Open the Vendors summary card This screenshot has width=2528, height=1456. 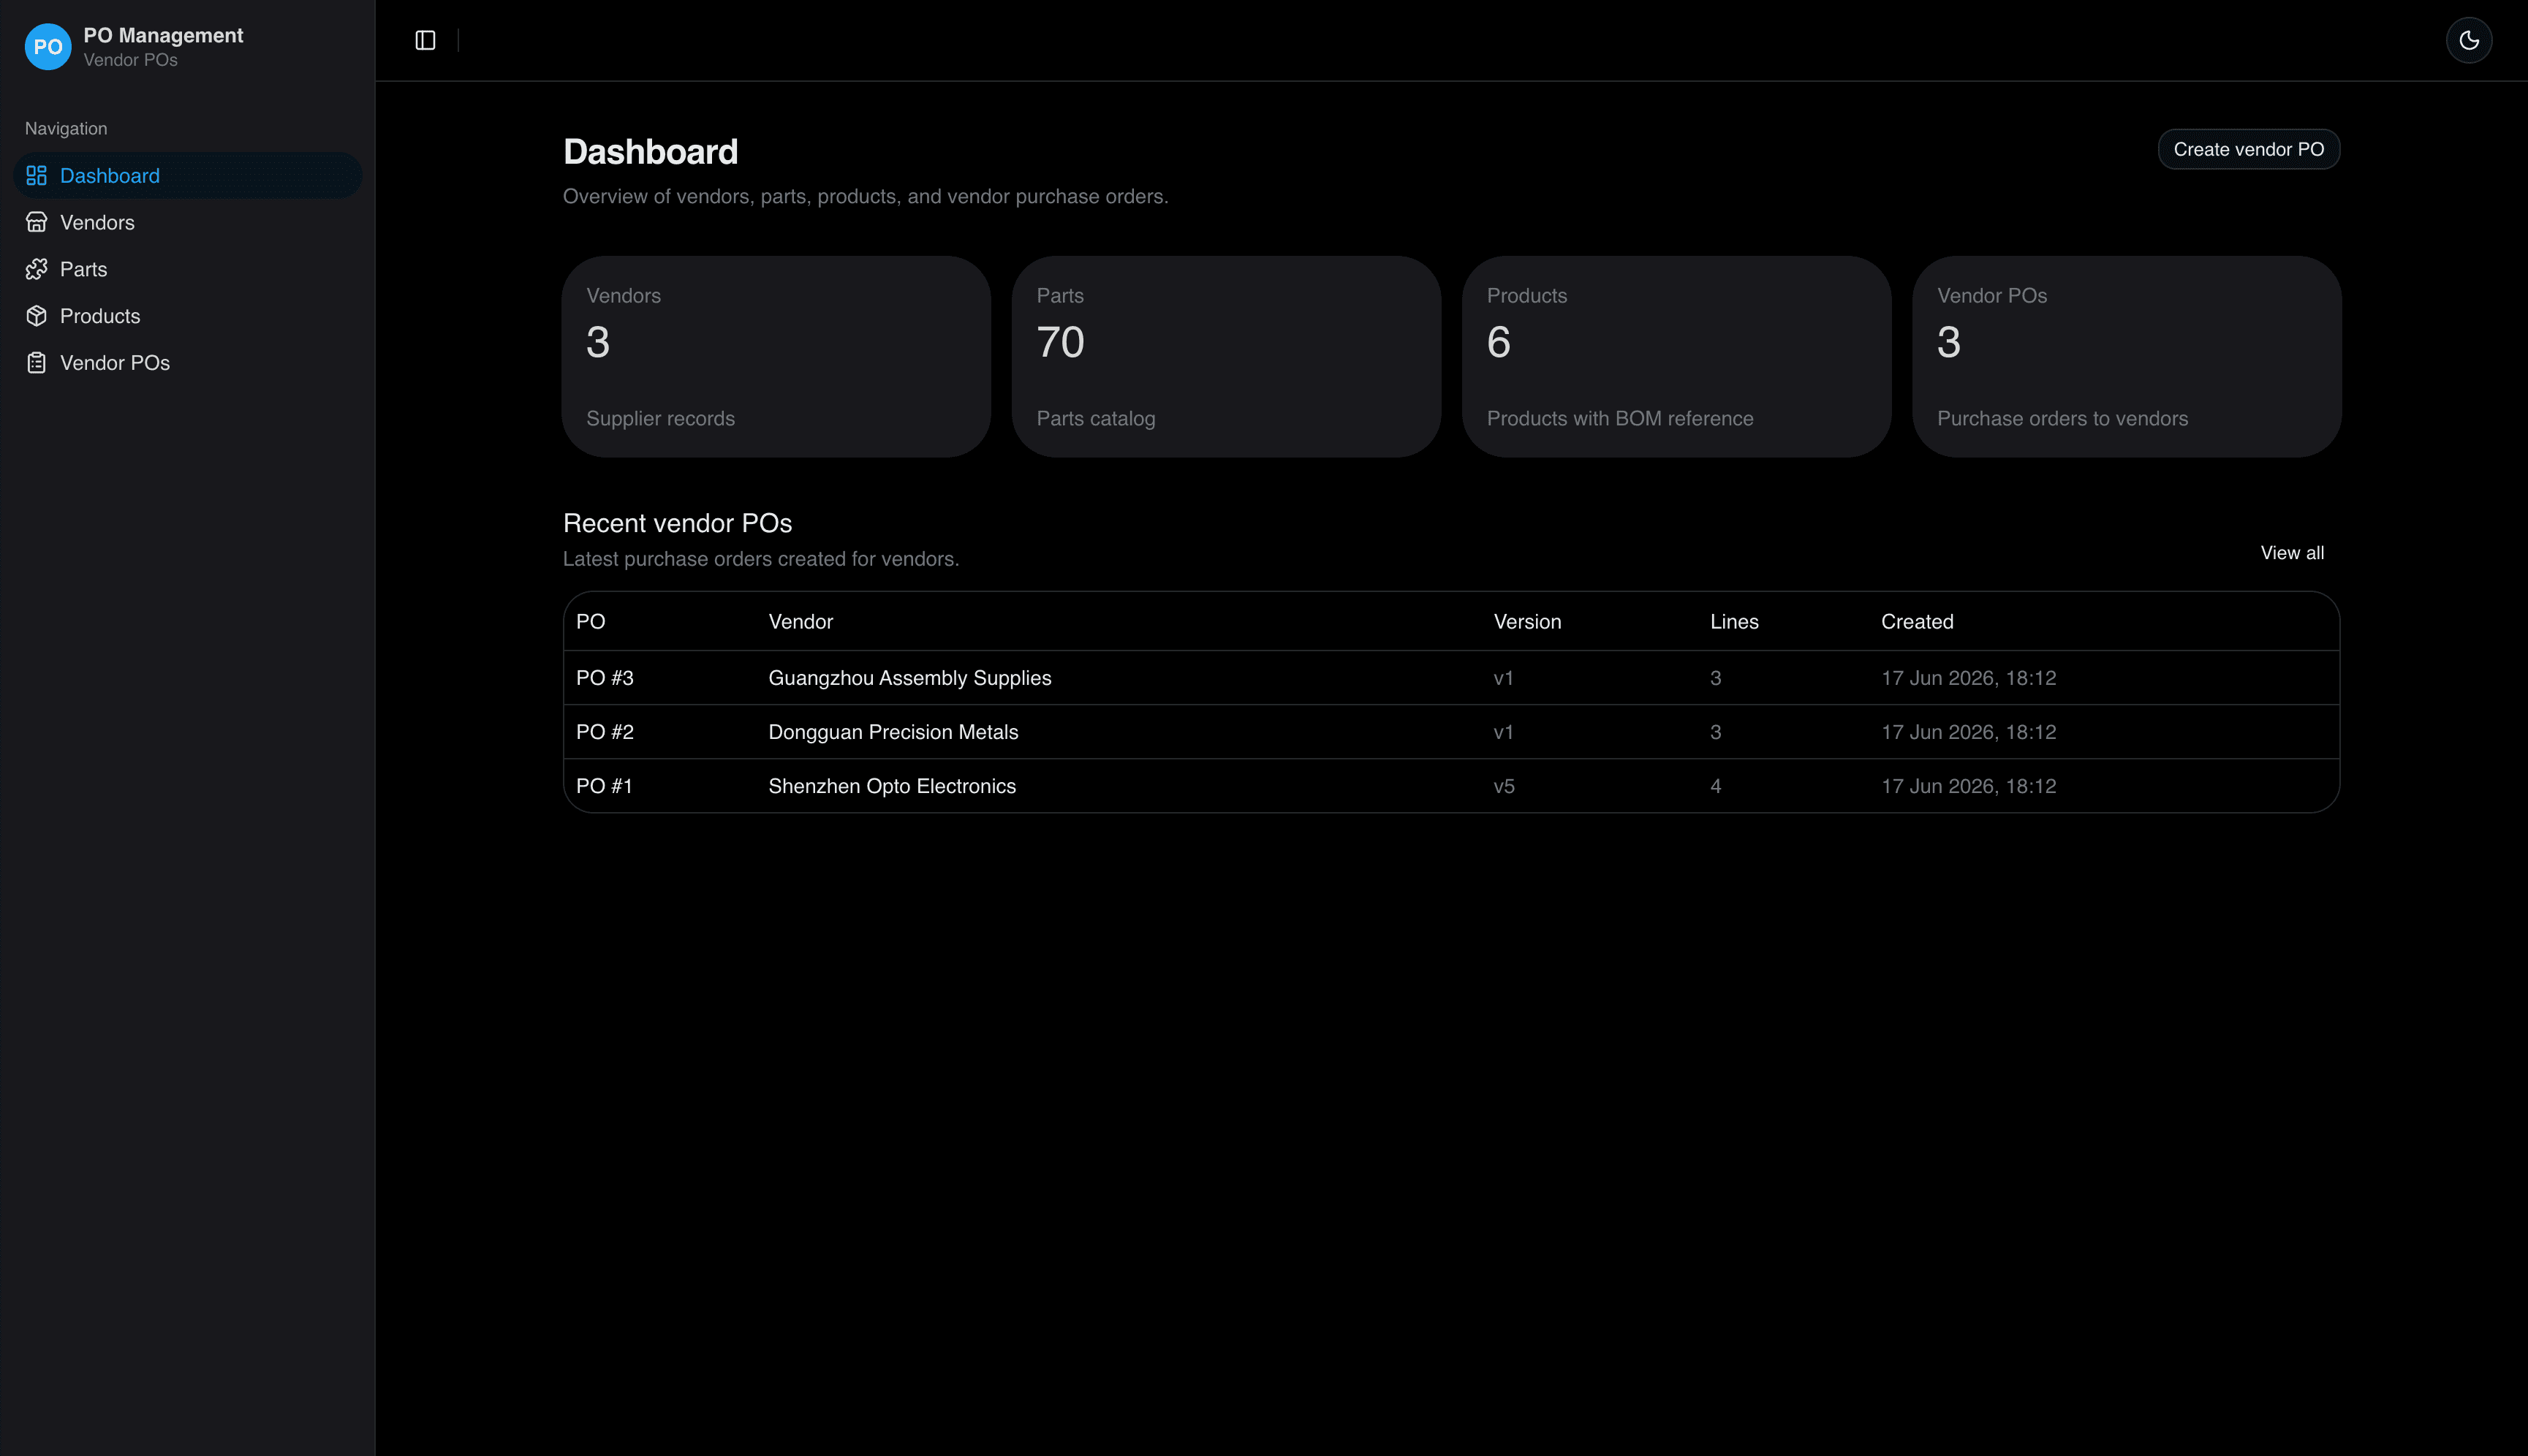(776, 357)
